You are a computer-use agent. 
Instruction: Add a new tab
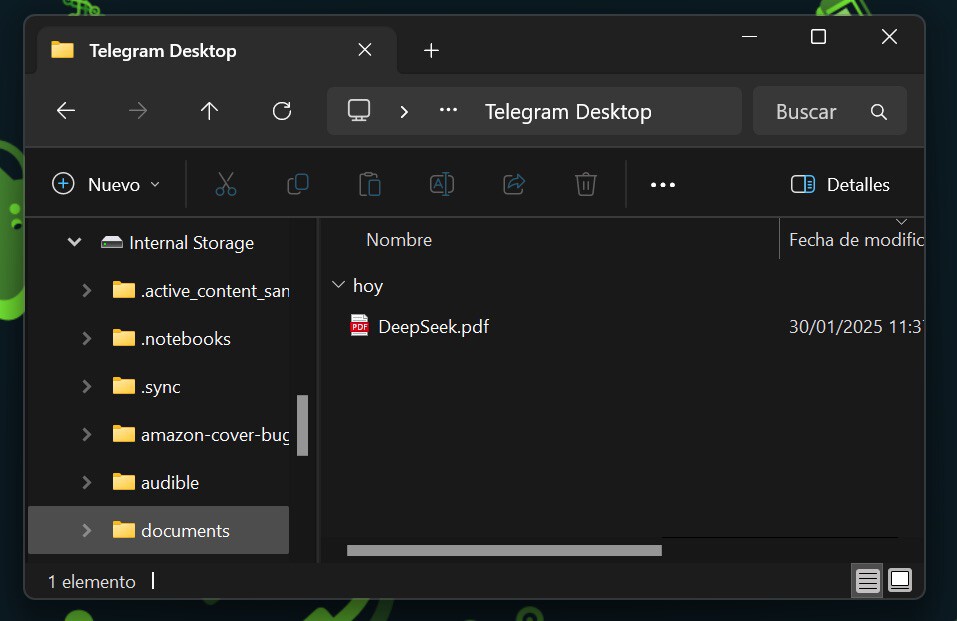tap(431, 50)
